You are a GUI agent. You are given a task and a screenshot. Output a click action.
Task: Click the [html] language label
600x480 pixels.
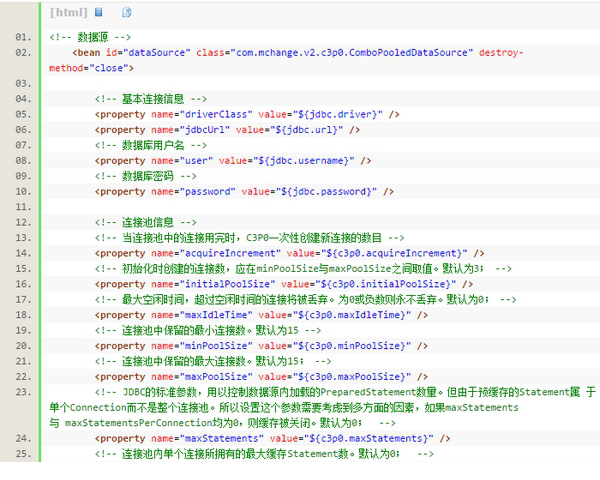(x=69, y=12)
